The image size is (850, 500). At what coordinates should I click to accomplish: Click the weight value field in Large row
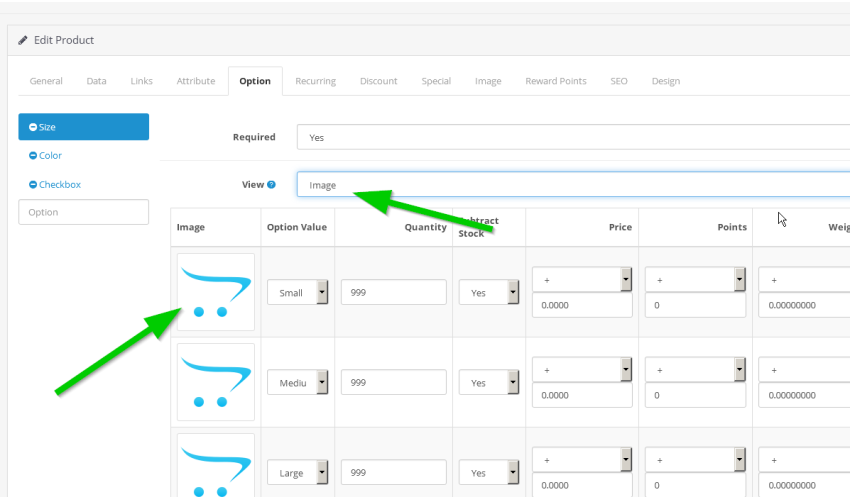[804, 485]
